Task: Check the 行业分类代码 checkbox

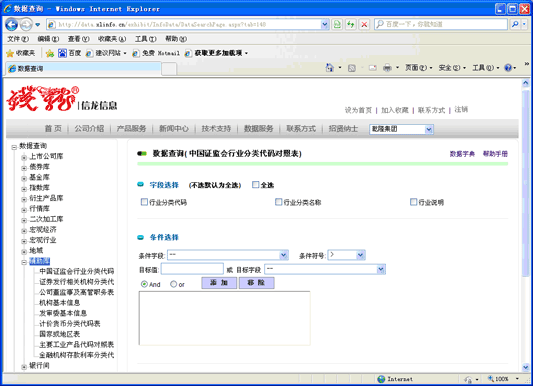Action: [144, 202]
